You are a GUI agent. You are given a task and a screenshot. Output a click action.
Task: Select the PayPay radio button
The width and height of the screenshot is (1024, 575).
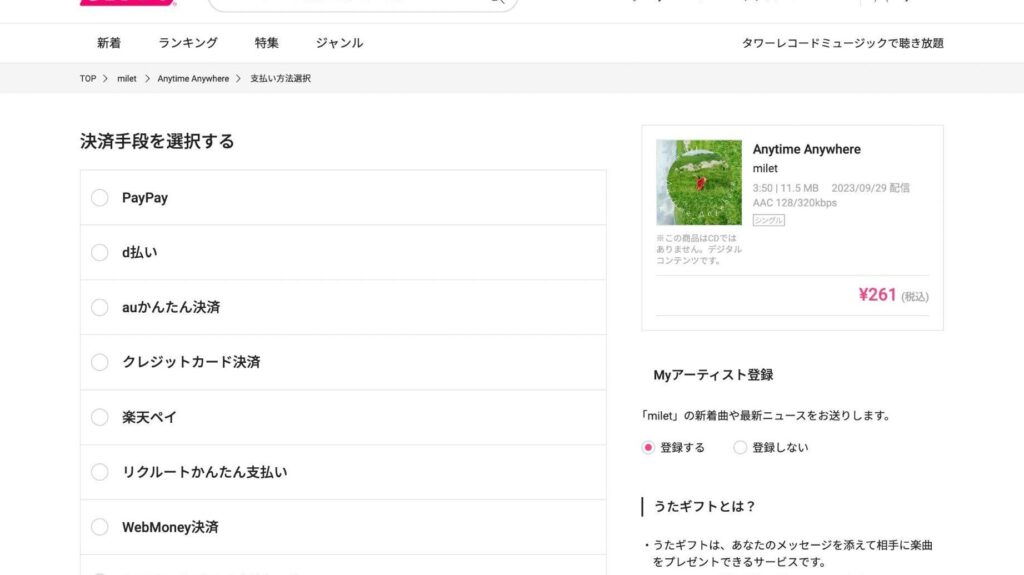(99, 197)
